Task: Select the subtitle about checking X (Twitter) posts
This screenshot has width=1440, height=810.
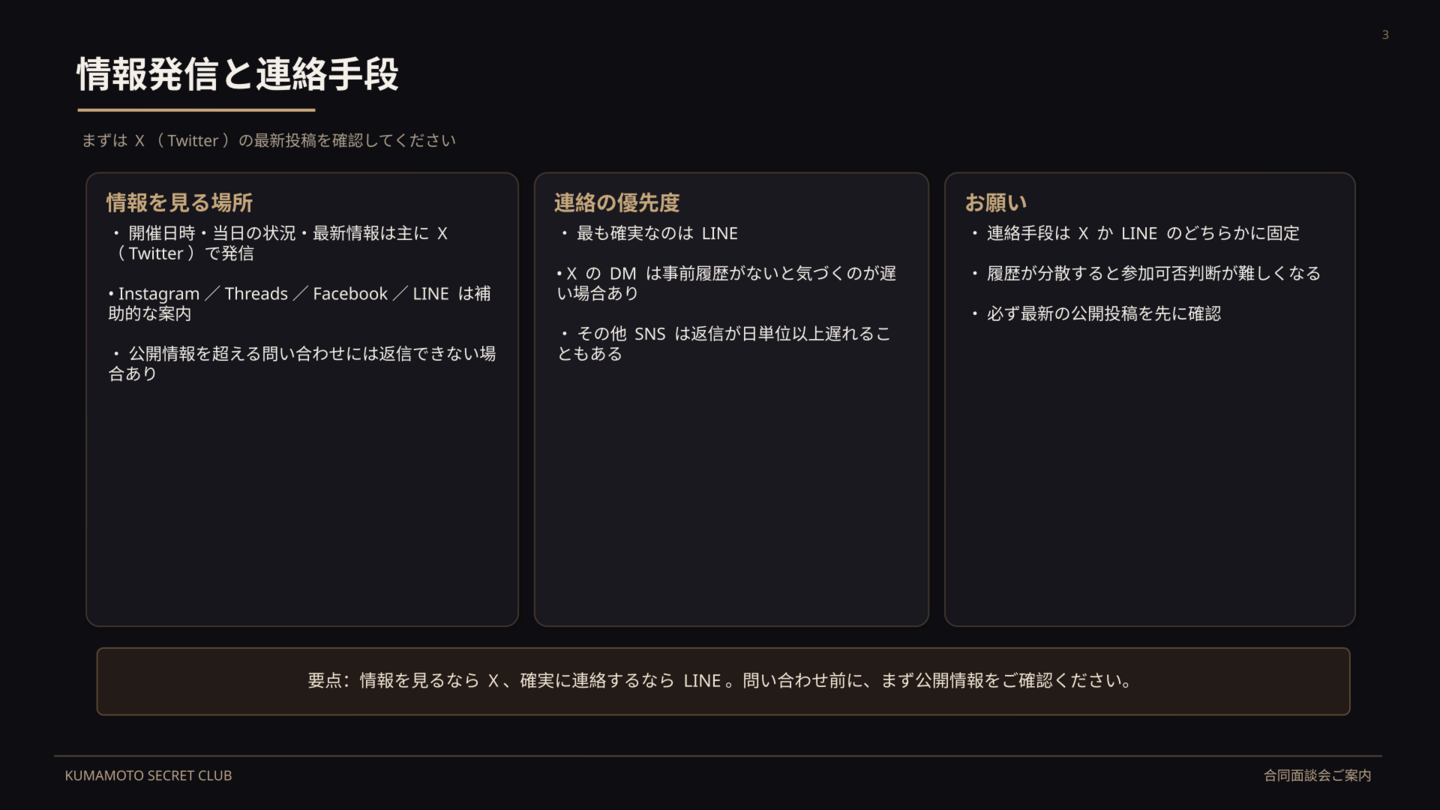Action: [x=268, y=141]
